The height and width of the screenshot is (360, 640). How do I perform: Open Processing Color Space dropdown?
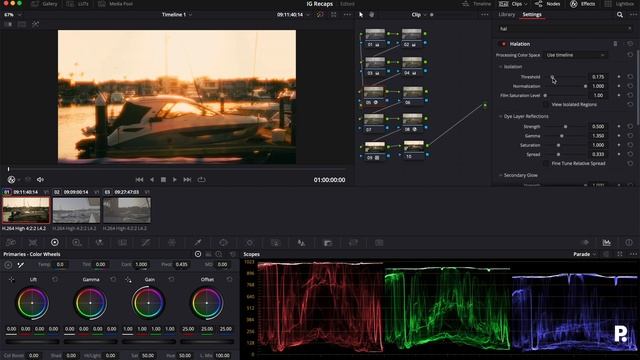click(x=575, y=55)
